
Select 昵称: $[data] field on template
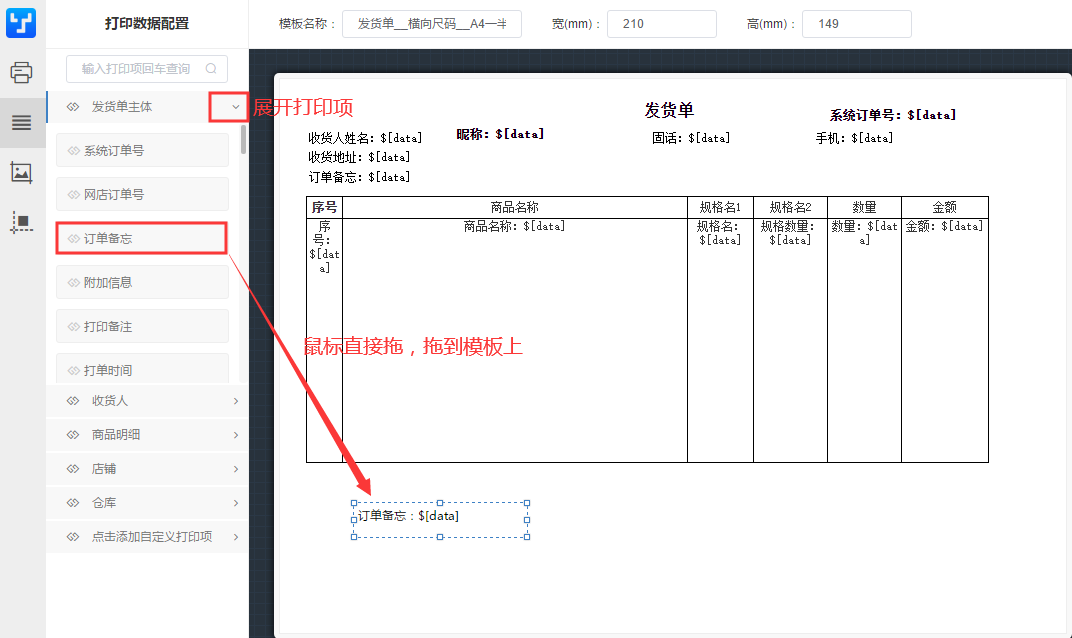point(500,134)
